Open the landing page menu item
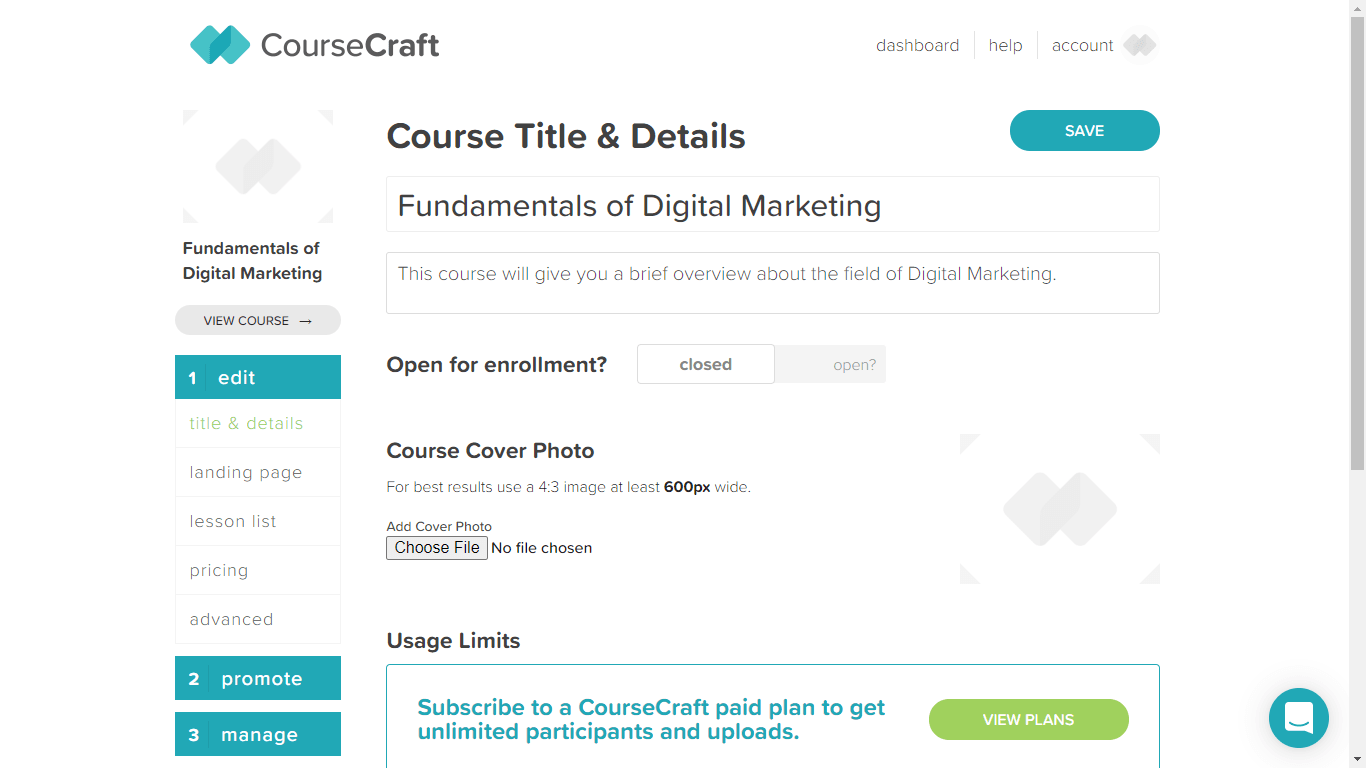Viewport: 1366px width, 776px height. [x=246, y=473]
